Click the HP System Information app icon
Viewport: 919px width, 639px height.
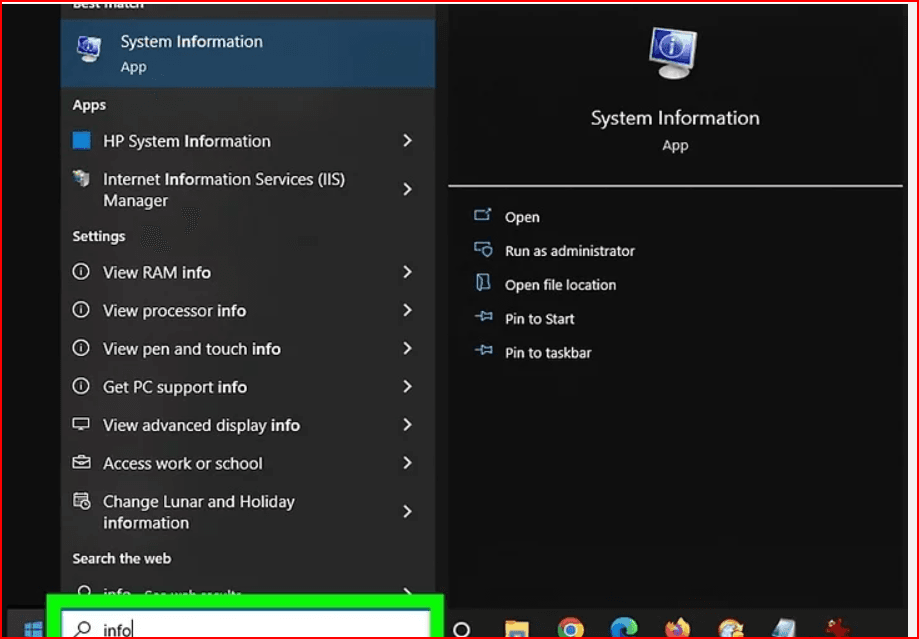[82, 141]
